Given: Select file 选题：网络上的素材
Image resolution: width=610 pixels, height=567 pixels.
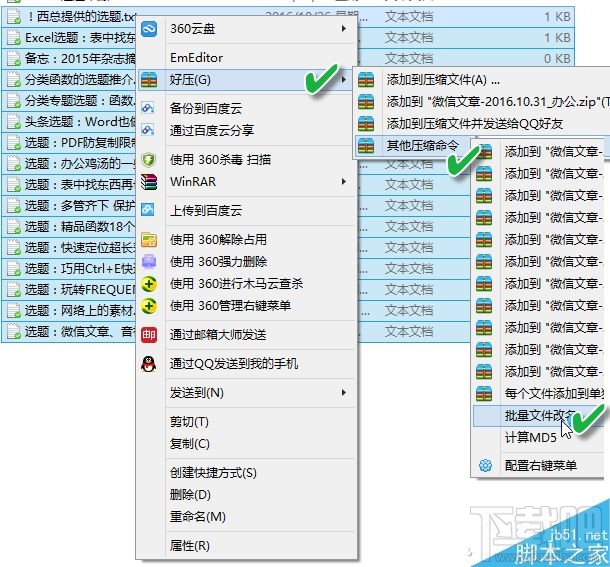Looking at the screenshot, I should (80, 311).
